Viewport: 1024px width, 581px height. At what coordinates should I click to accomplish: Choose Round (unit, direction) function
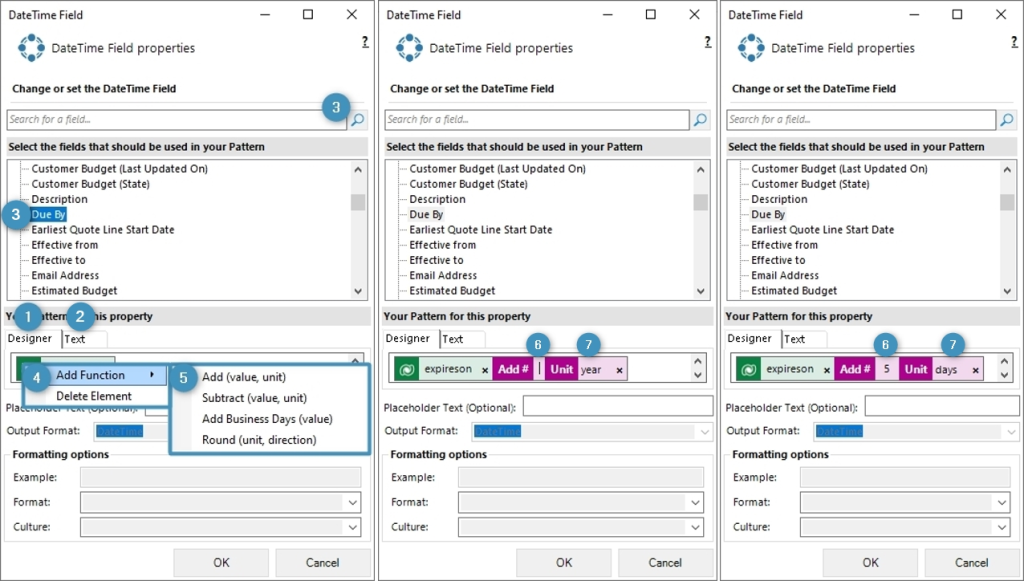pos(259,439)
